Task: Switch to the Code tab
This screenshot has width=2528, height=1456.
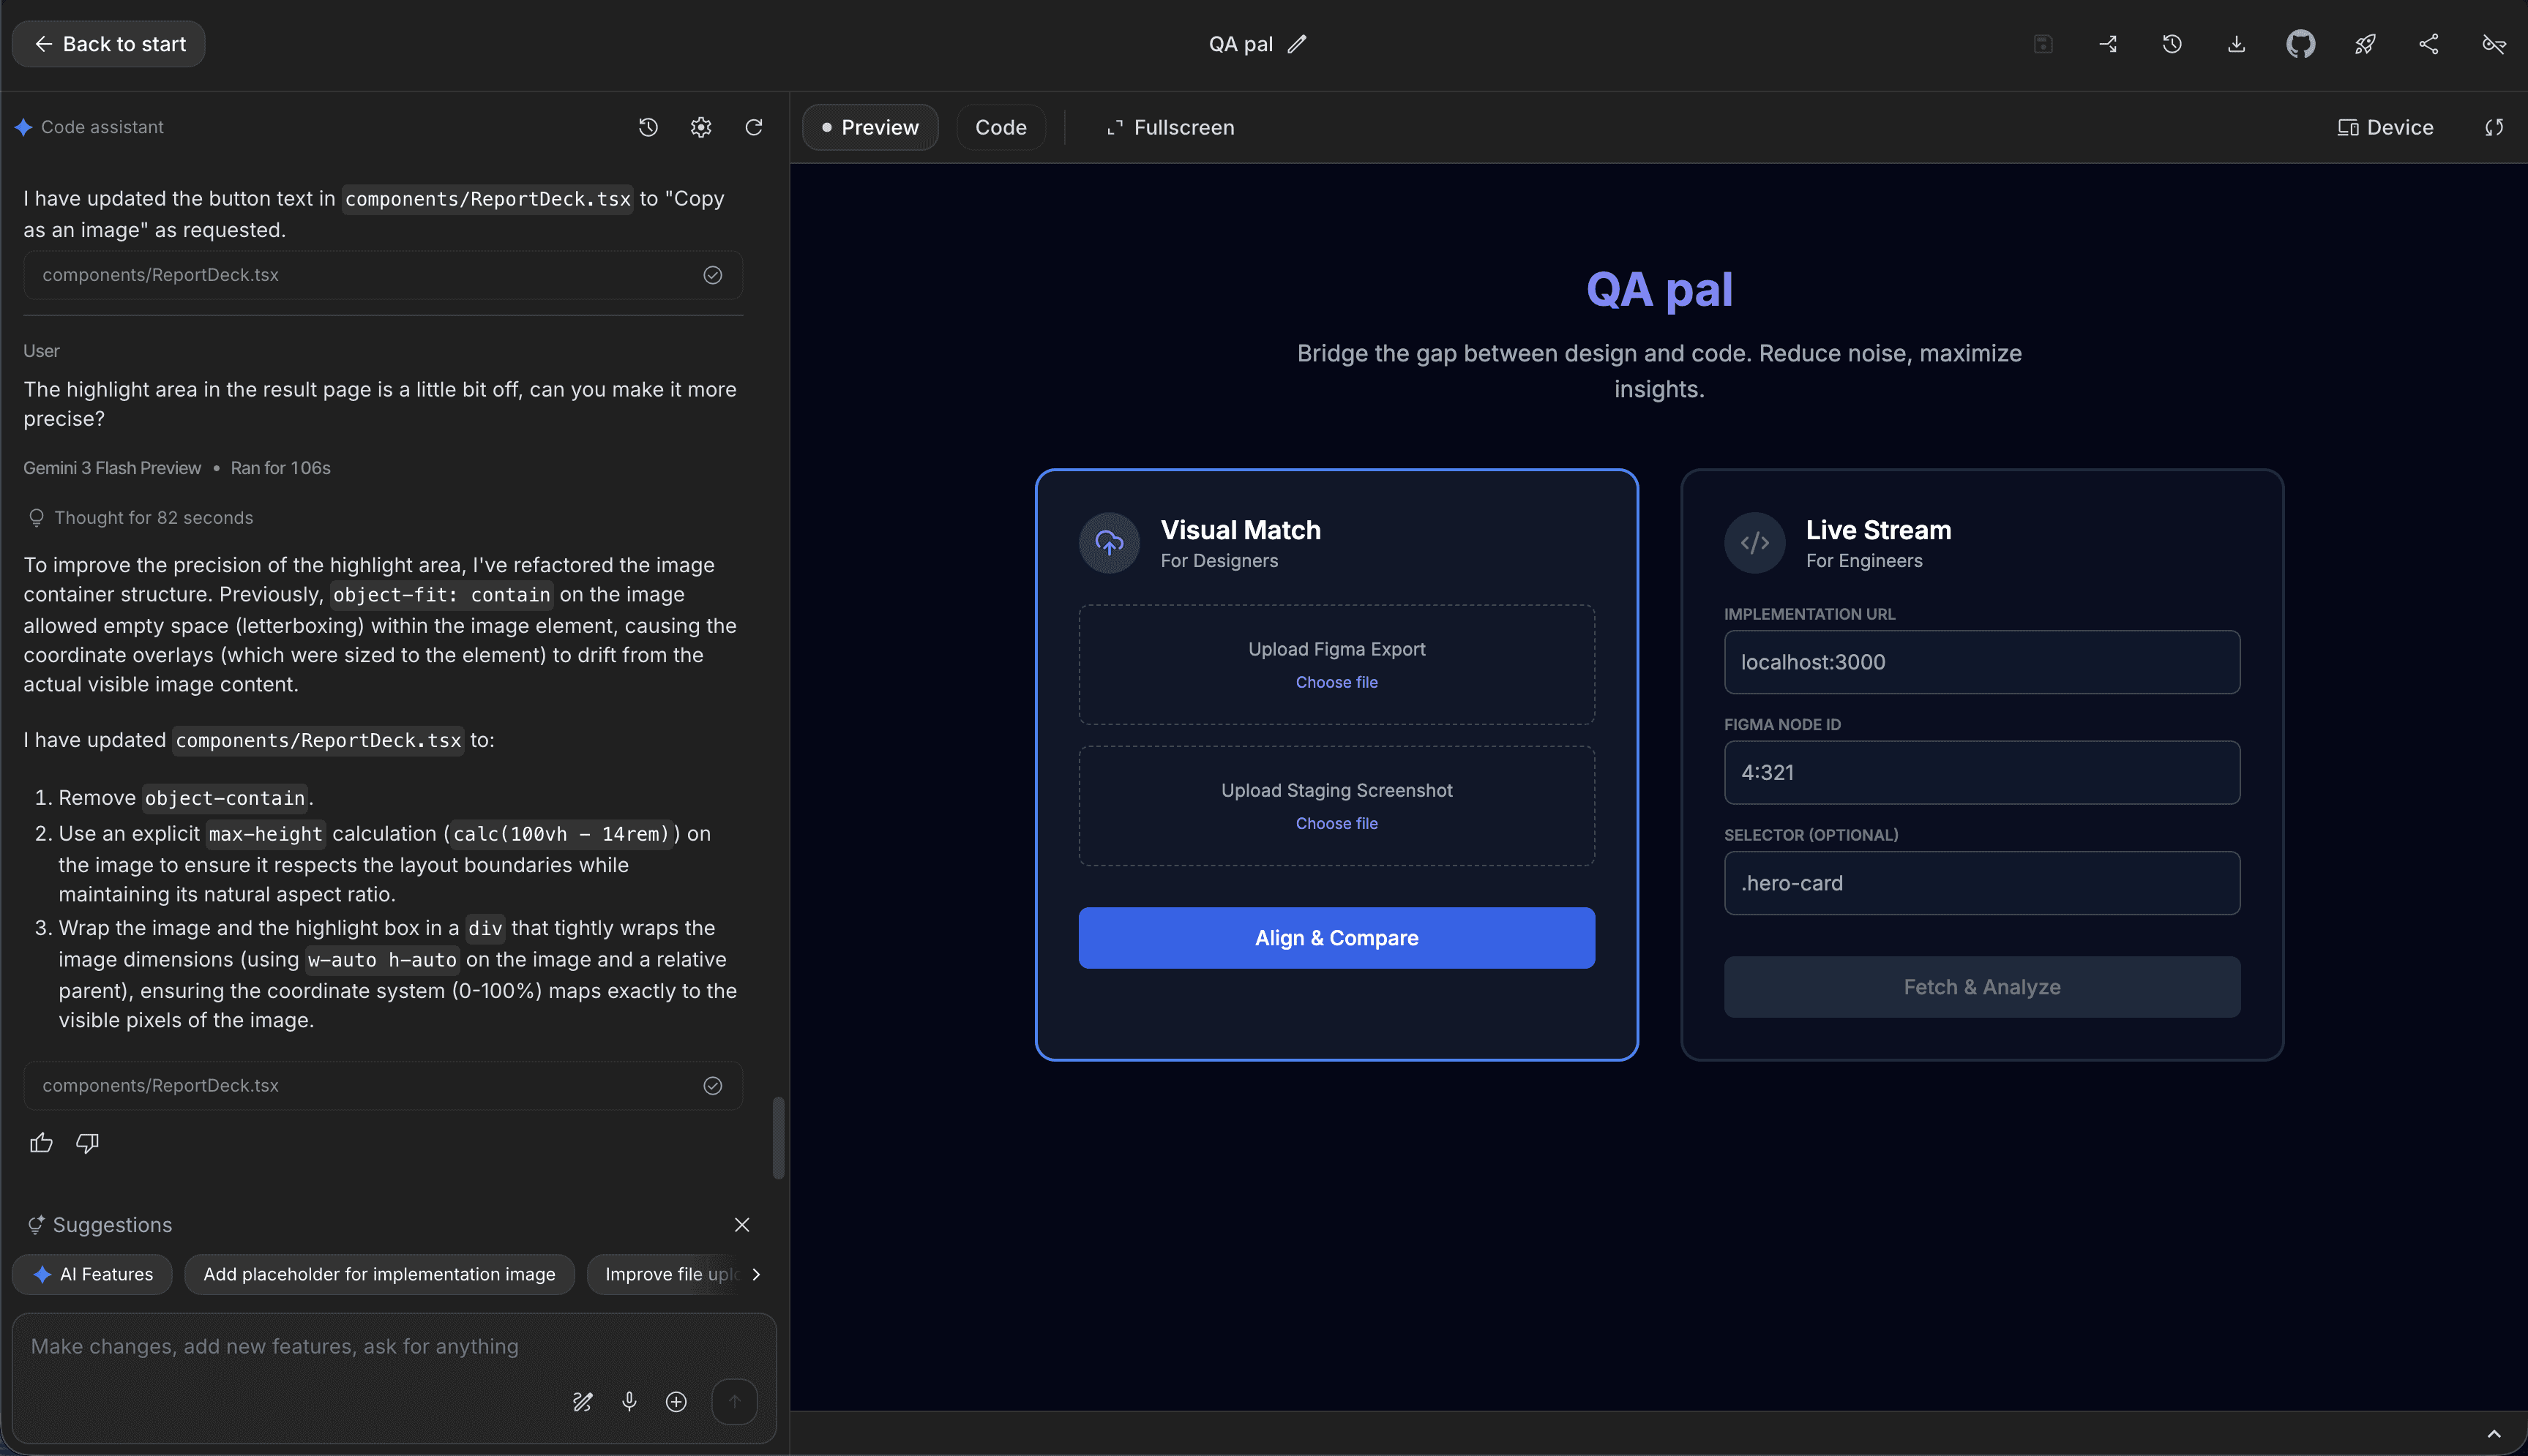Action: (1000, 127)
